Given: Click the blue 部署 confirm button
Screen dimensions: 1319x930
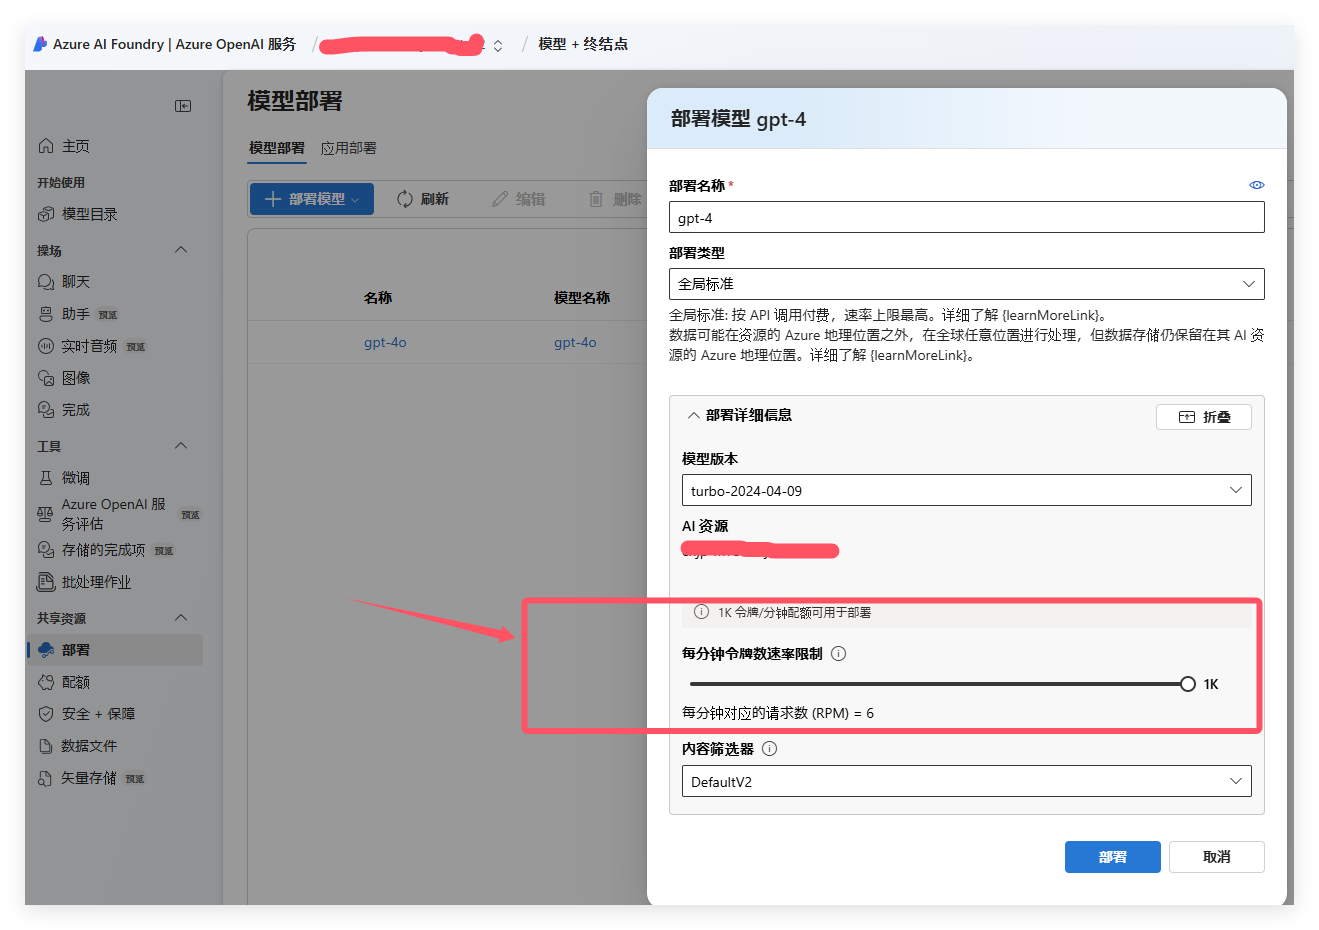Looking at the screenshot, I should [1113, 857].
